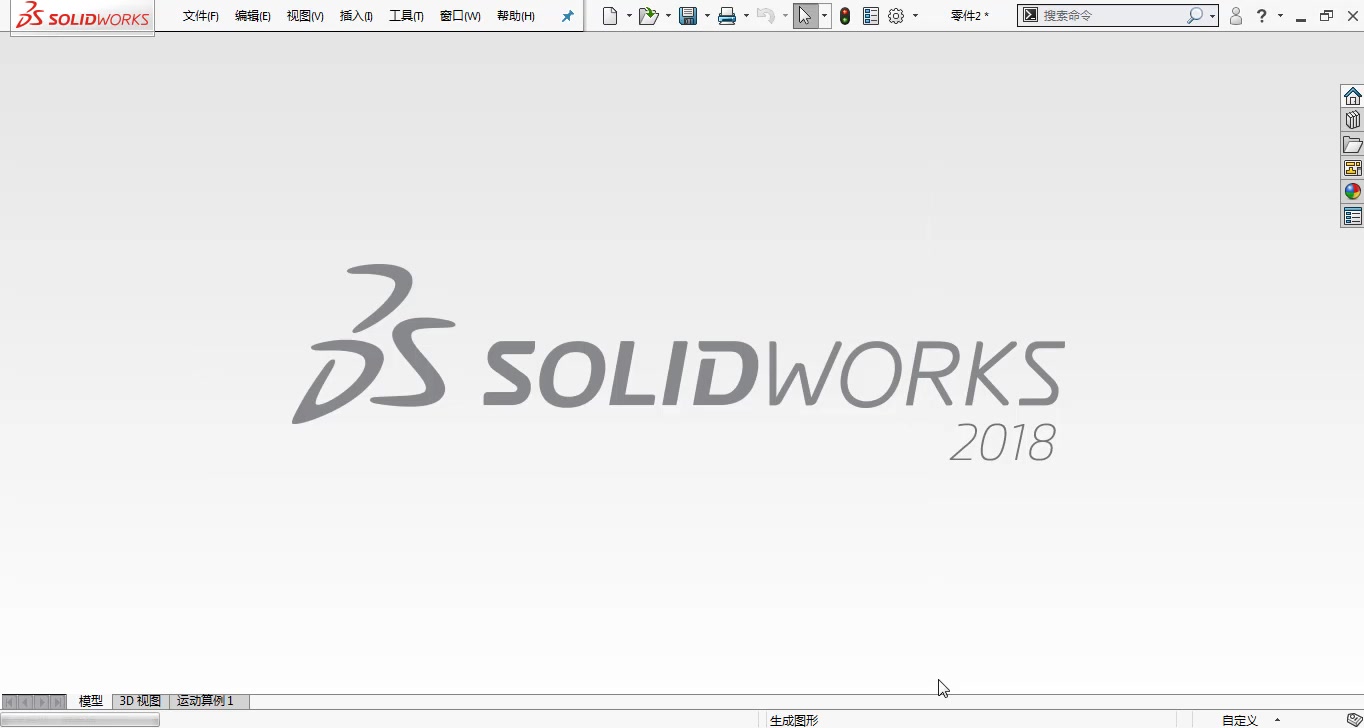Save the document with floppy icon
This screenshot has width=1364, height=728.
(x=688, y=16)
